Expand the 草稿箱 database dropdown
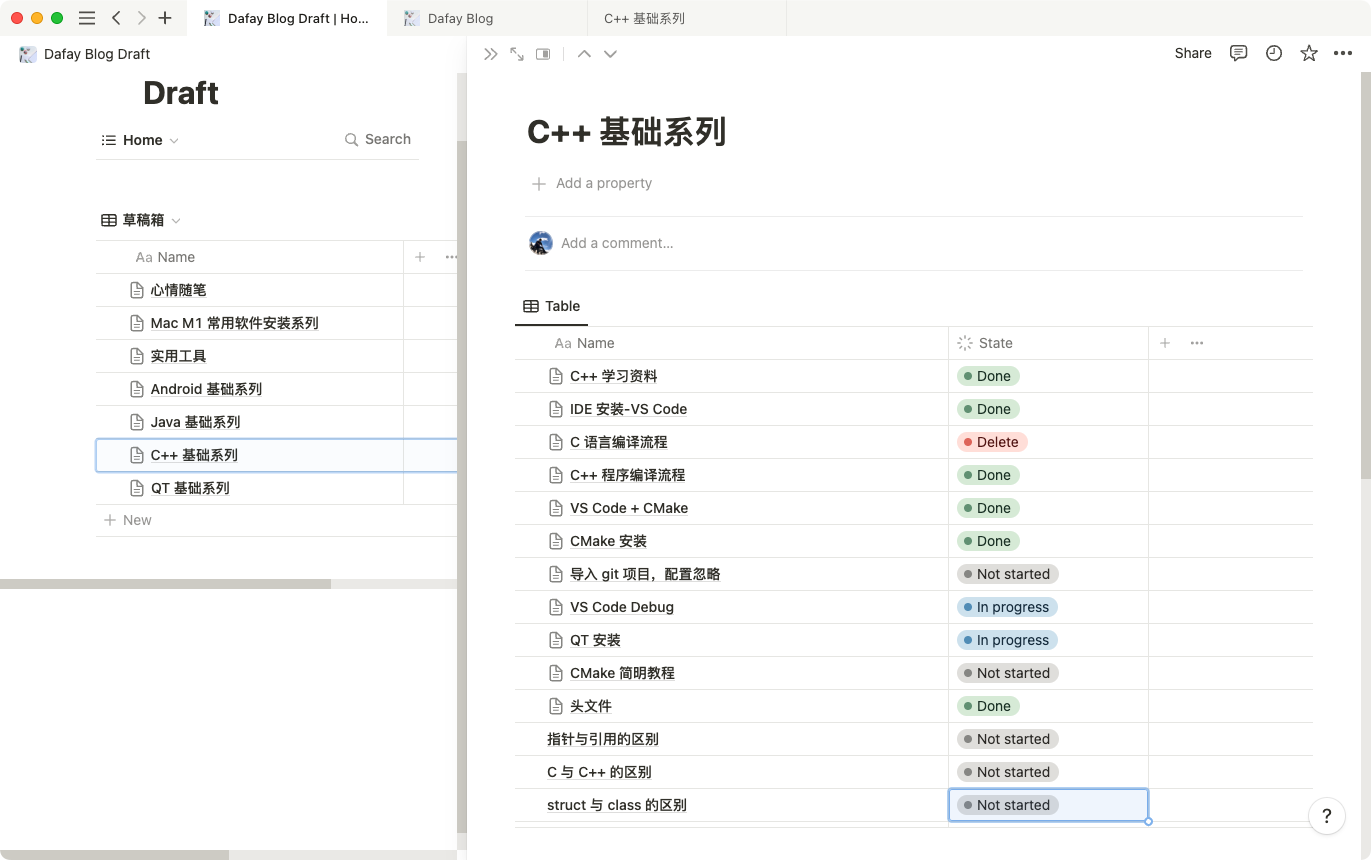The width and height of the screenshot is (1371, 860). 177,221
